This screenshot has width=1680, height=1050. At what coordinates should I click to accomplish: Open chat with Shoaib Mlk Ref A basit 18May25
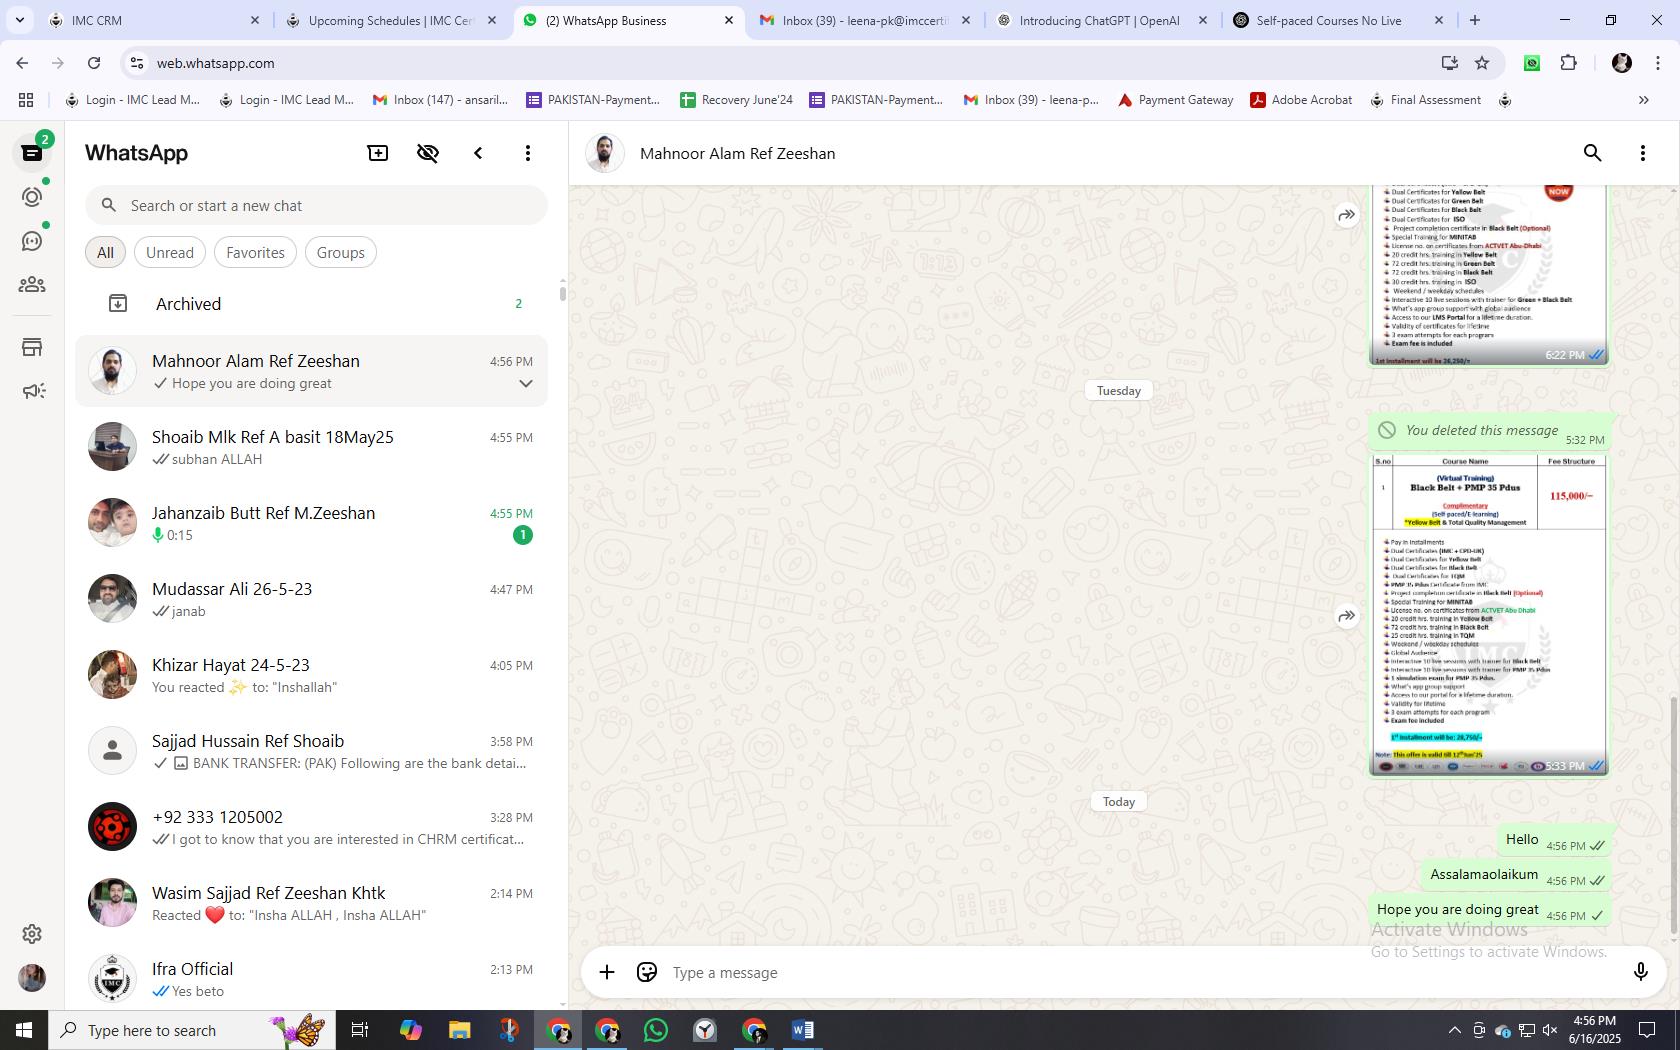(x=312, y=447)
